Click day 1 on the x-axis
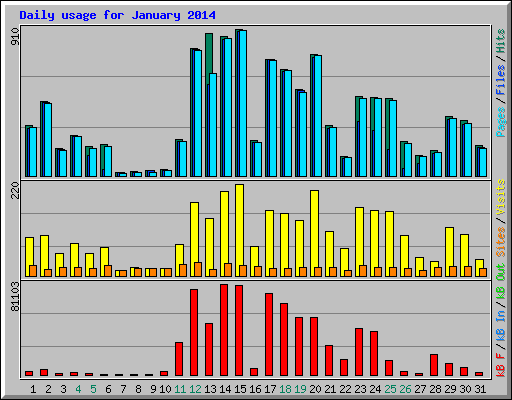Viewport: 512px width, 400px height. click(x=33, y=389)
